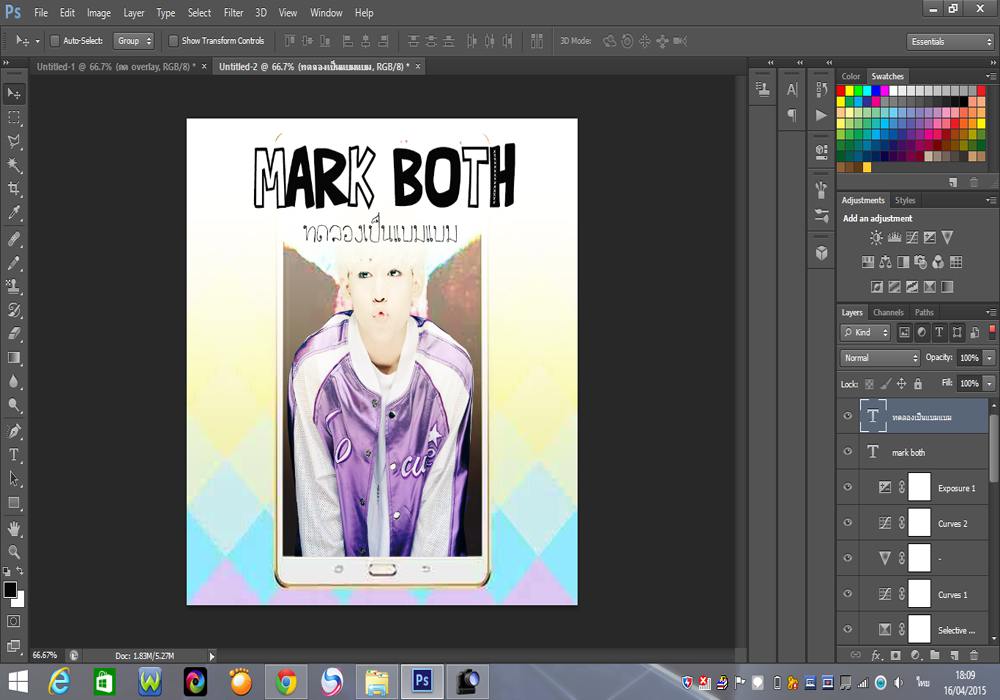
Task: Select the Pen tool
Action: 14,430
